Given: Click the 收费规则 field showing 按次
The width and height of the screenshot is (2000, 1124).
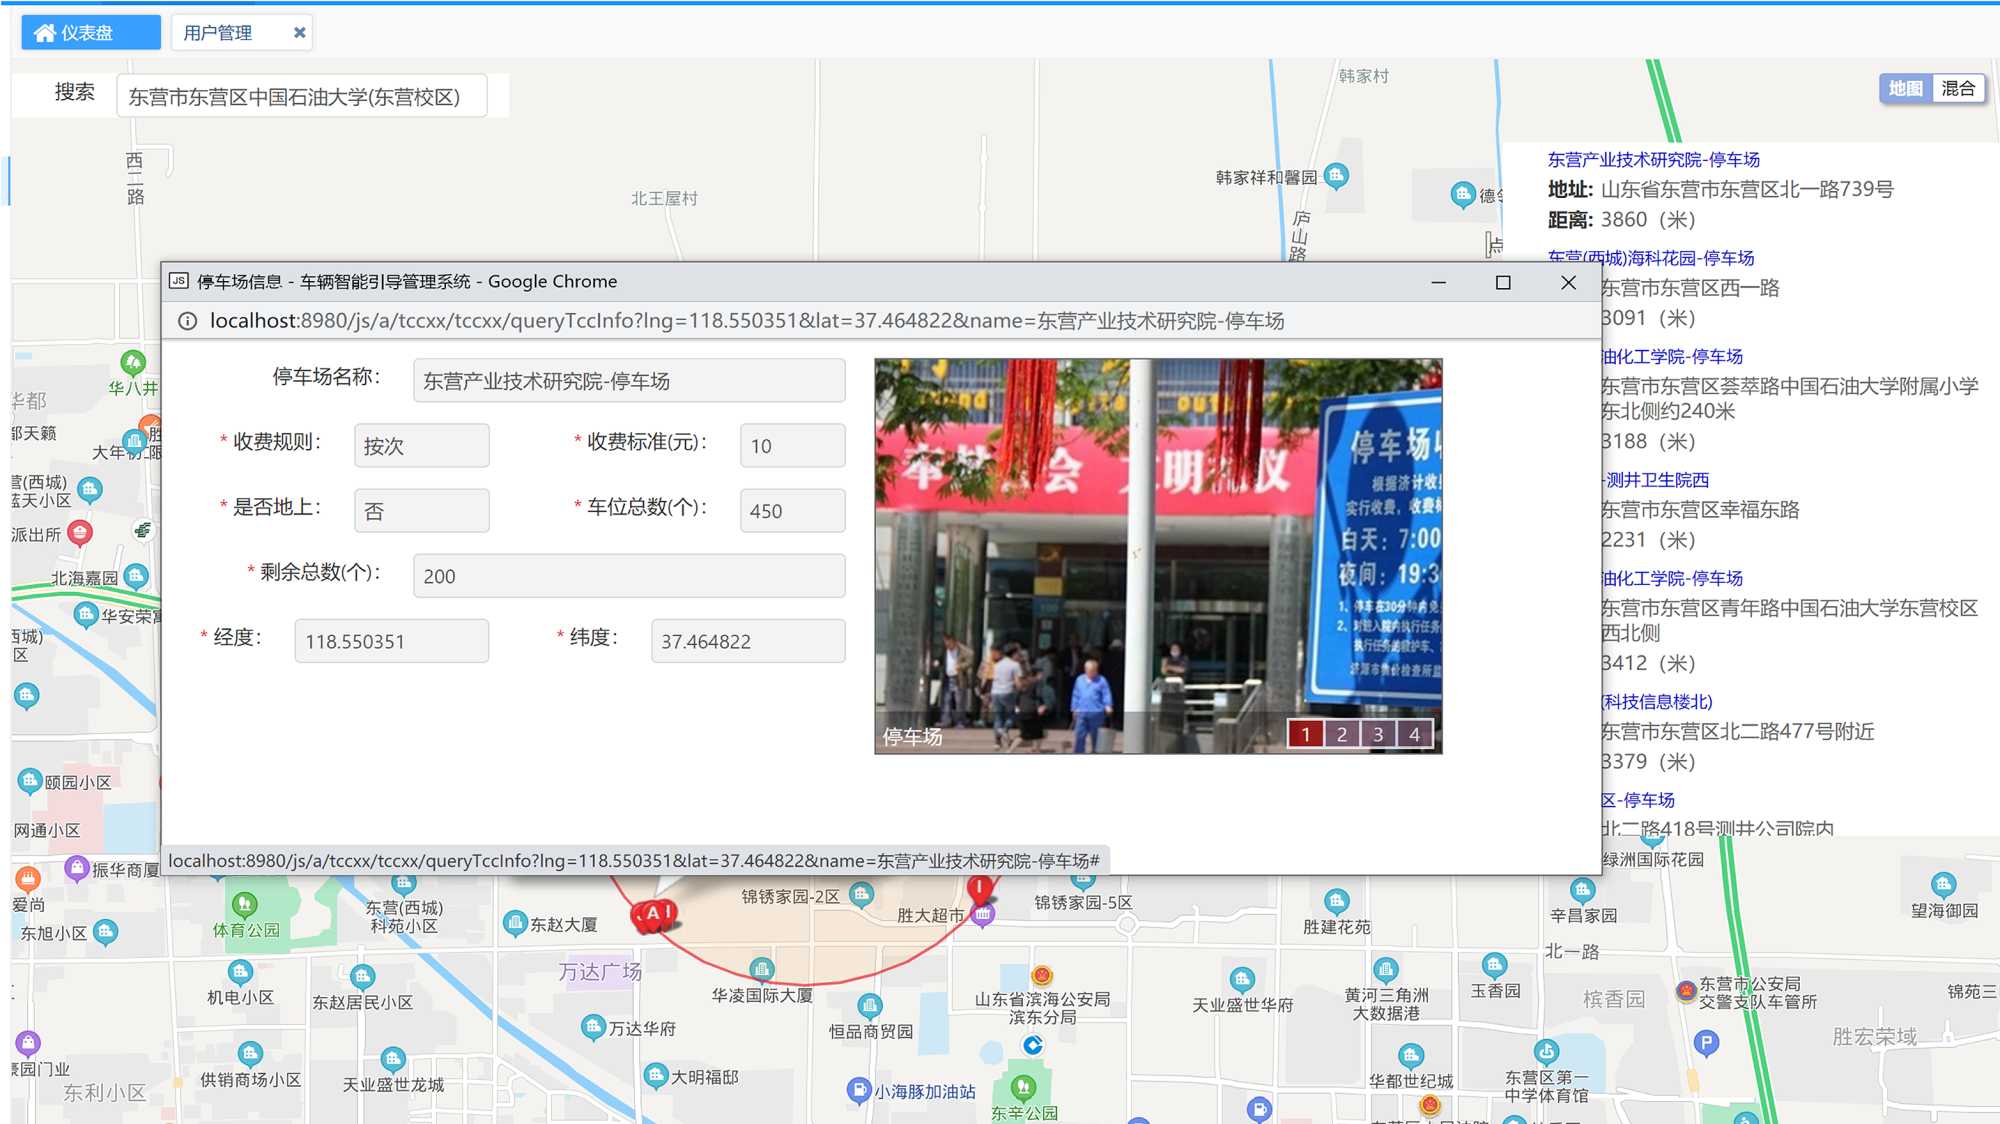Looking at the screenshot, I should pos(421,446).
